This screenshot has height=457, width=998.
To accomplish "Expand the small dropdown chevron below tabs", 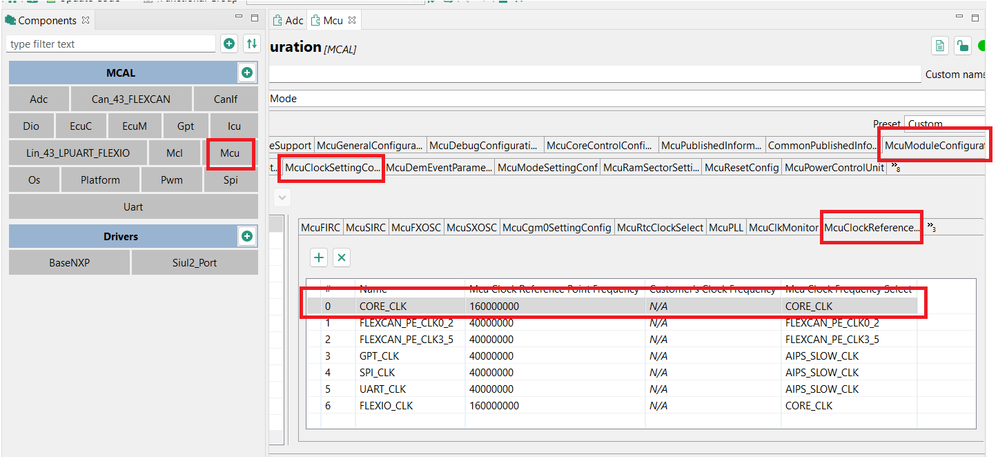I will [283, 198].
